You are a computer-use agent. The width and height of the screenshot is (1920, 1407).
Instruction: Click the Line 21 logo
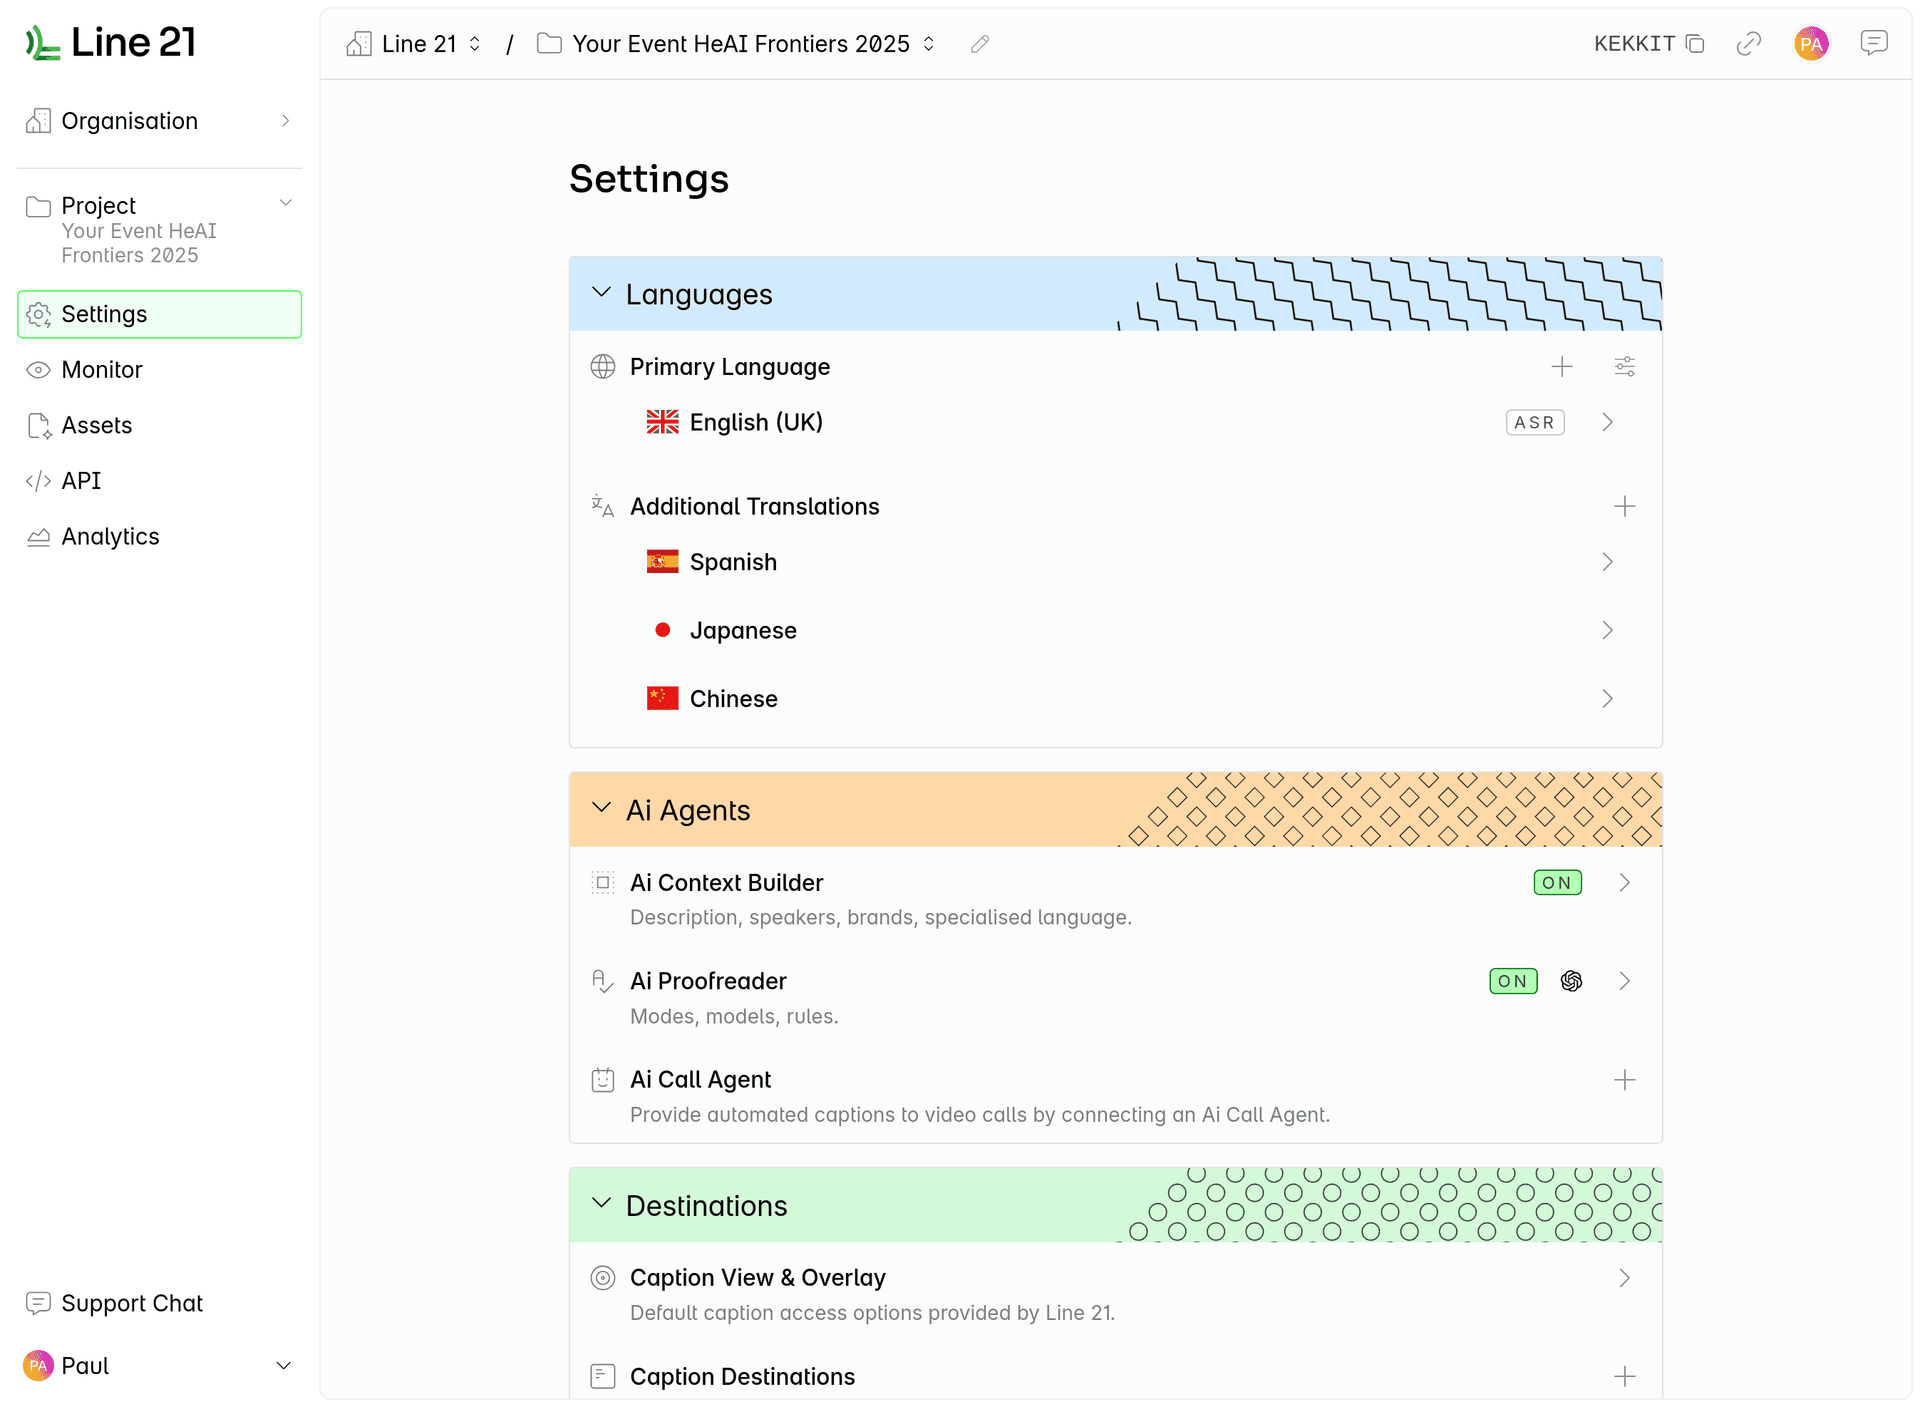110,42
